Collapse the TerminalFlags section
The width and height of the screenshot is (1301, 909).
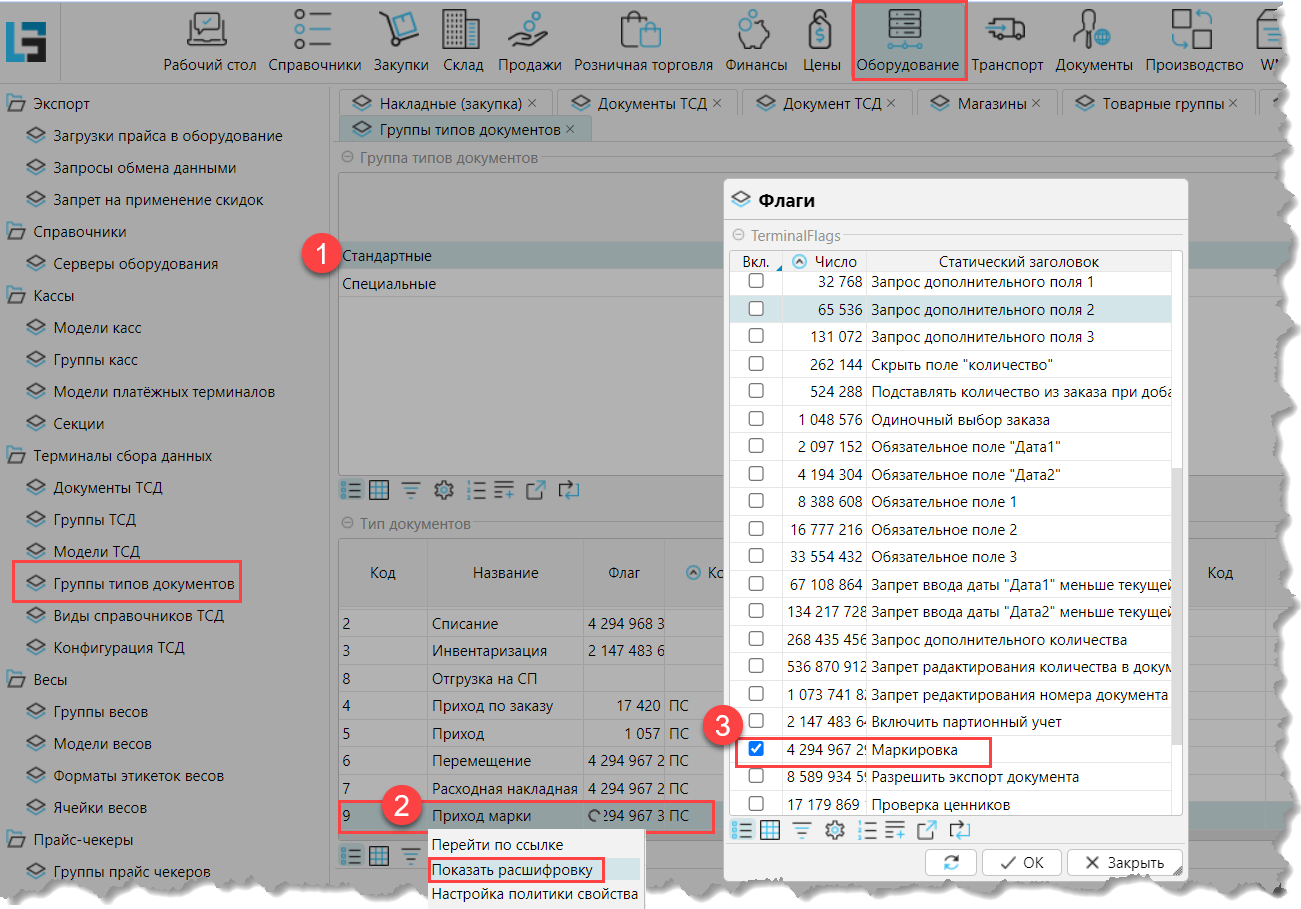[739, 235]
